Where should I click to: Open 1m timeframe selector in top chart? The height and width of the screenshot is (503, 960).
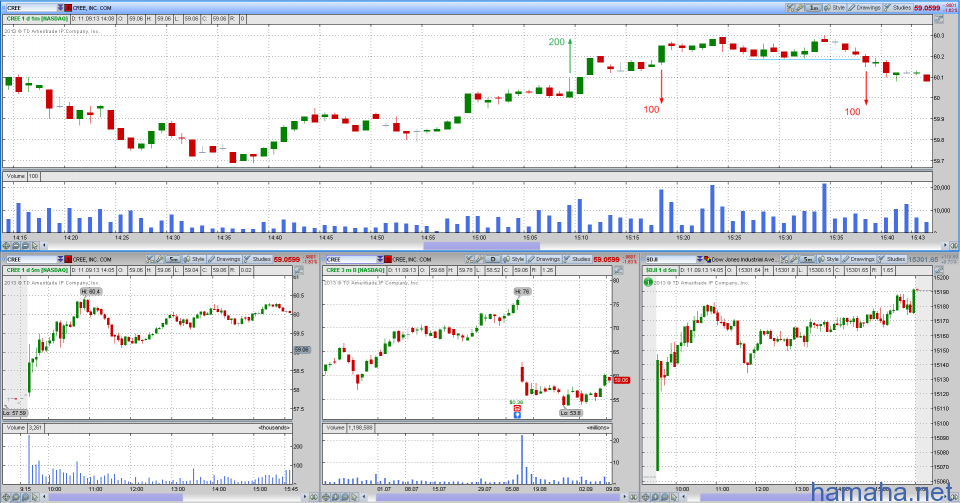click(813, 8)
